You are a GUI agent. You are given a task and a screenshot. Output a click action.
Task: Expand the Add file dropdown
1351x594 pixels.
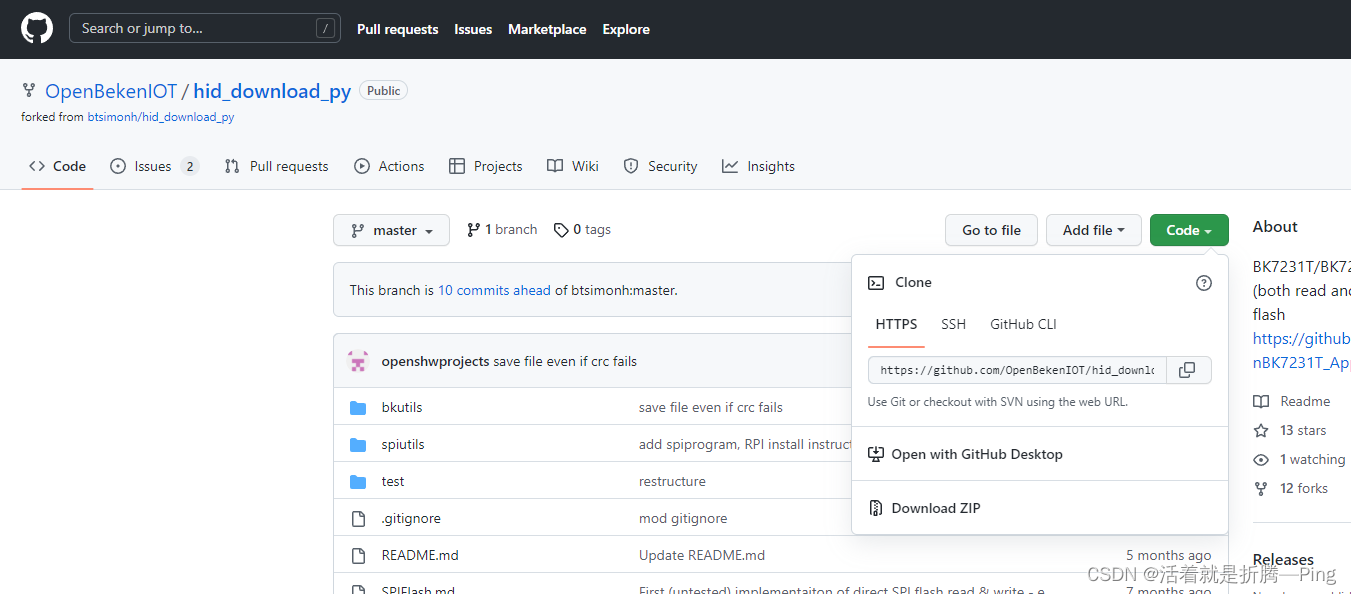[1094, 230]
